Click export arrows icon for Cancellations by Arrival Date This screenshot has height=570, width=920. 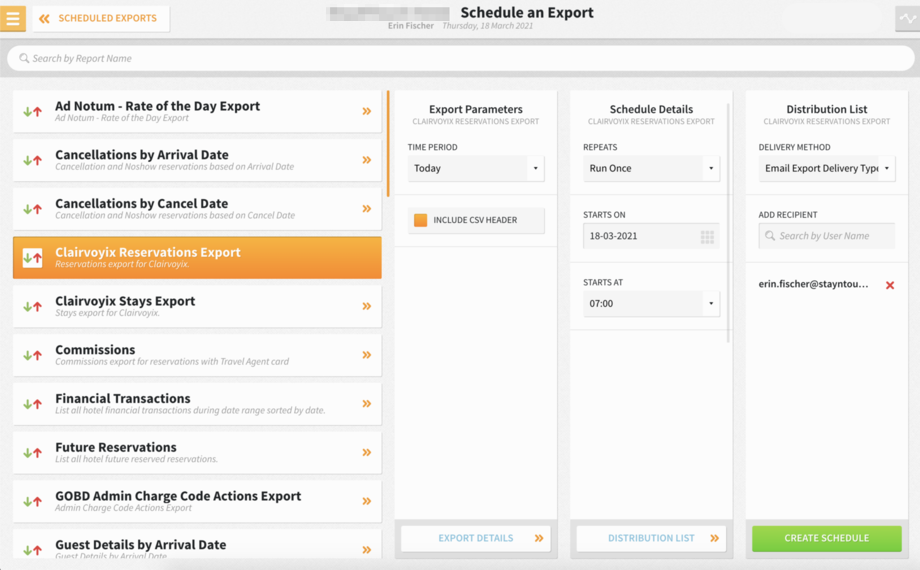[x=33, y=160]
